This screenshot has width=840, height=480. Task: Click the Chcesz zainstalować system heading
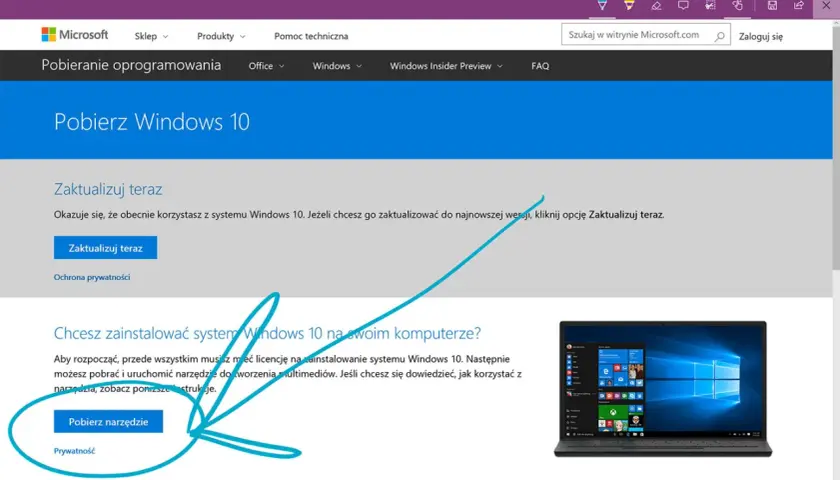[x=267, y=333]
